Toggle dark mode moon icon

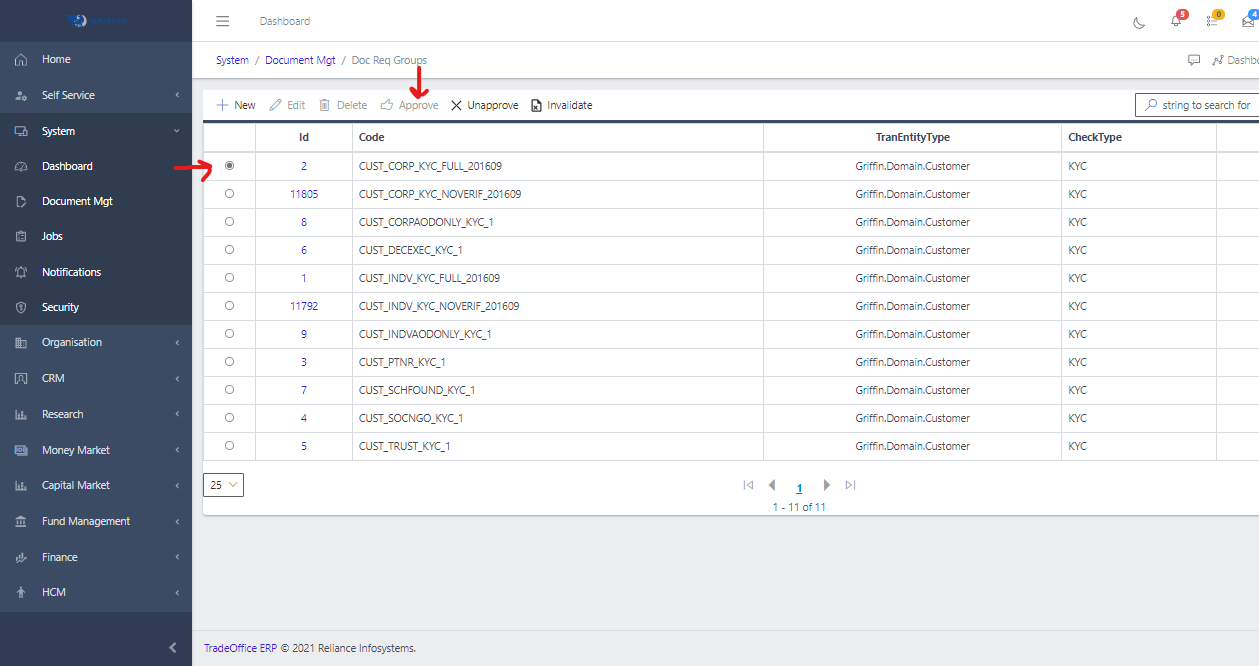(x=1139, y=22)
